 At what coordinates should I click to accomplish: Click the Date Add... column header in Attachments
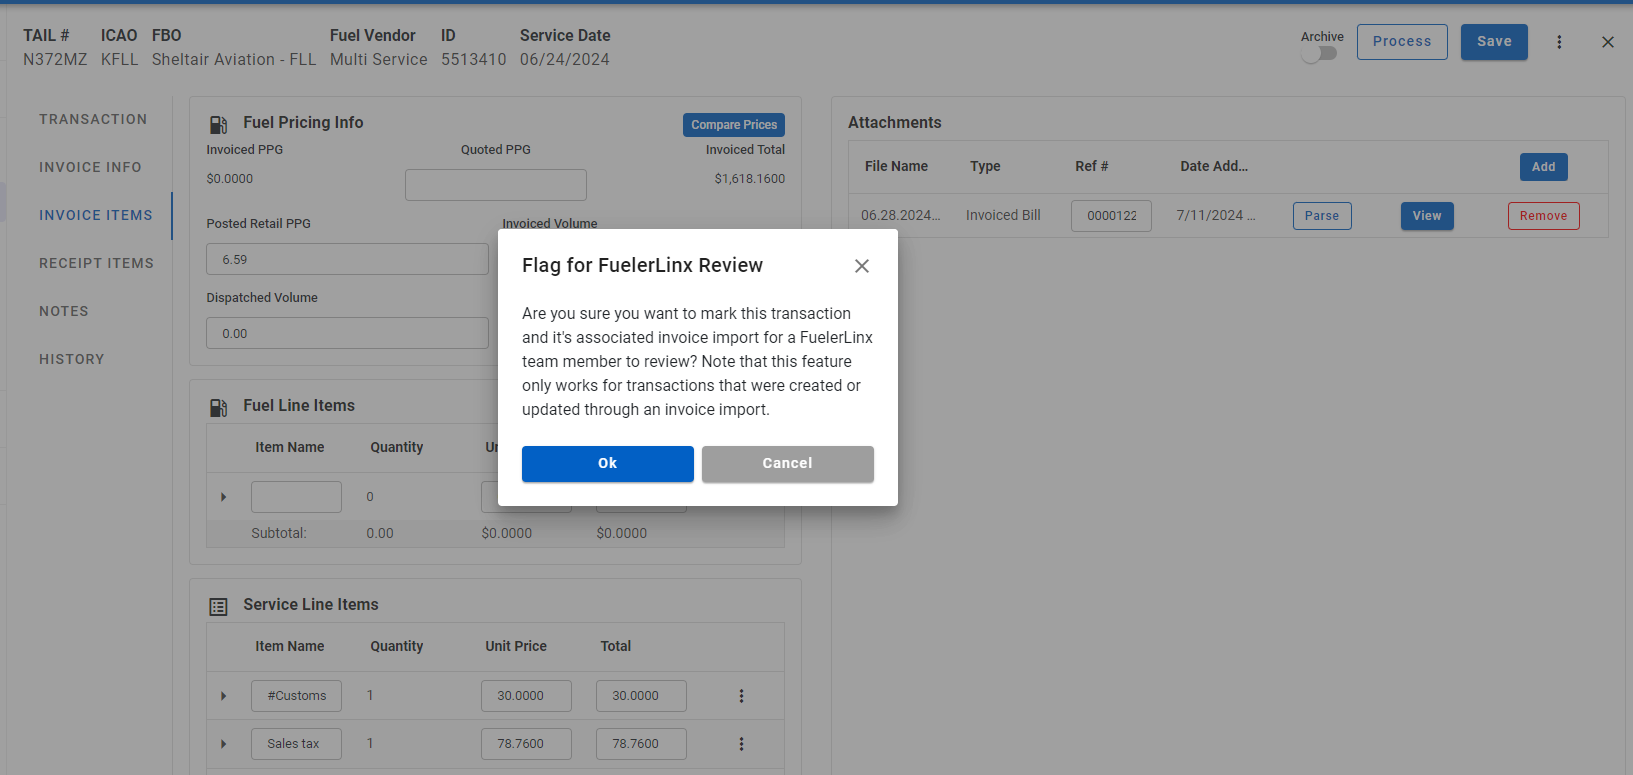tap(1214, 167)
